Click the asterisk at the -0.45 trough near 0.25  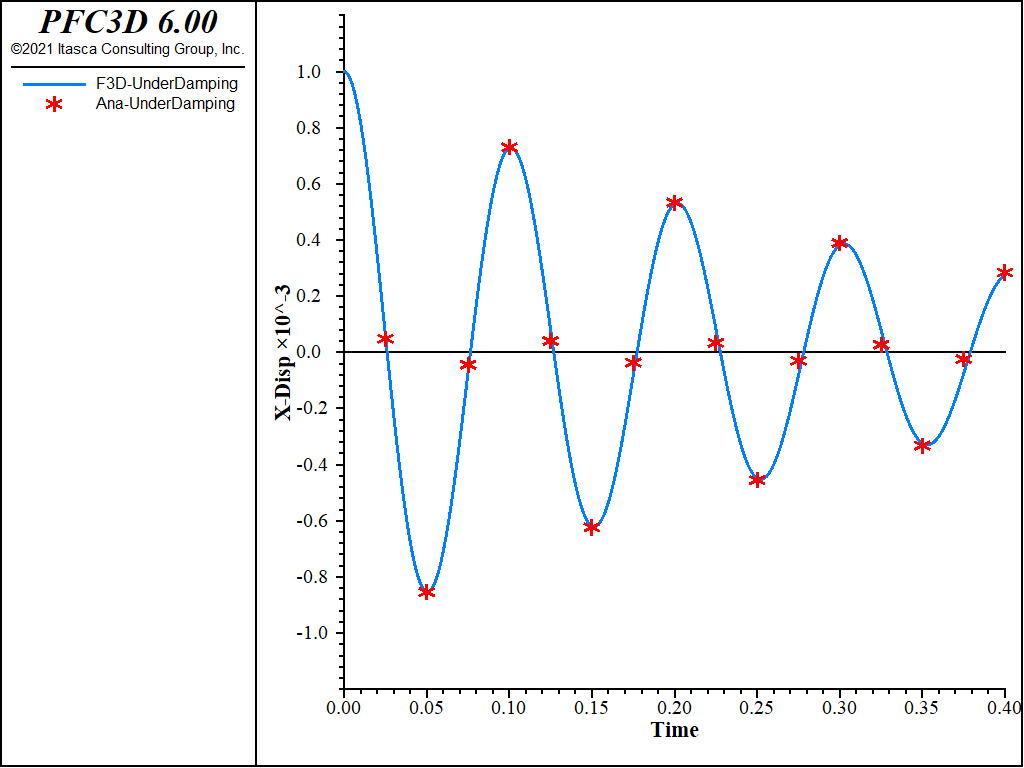coord(757,481)
